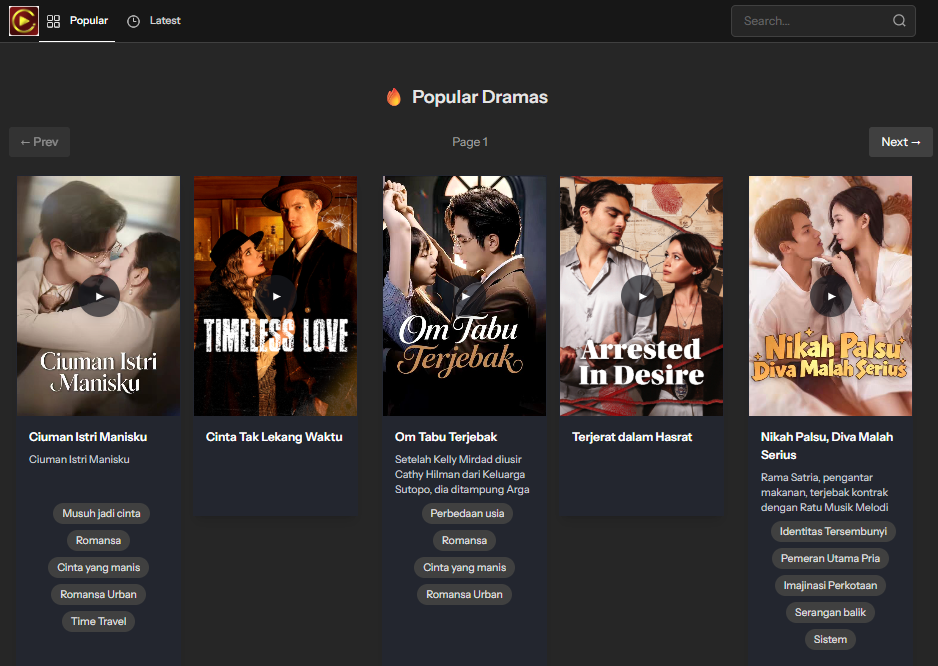Hit play on the Nikah Palsu poster

point(830,296)
